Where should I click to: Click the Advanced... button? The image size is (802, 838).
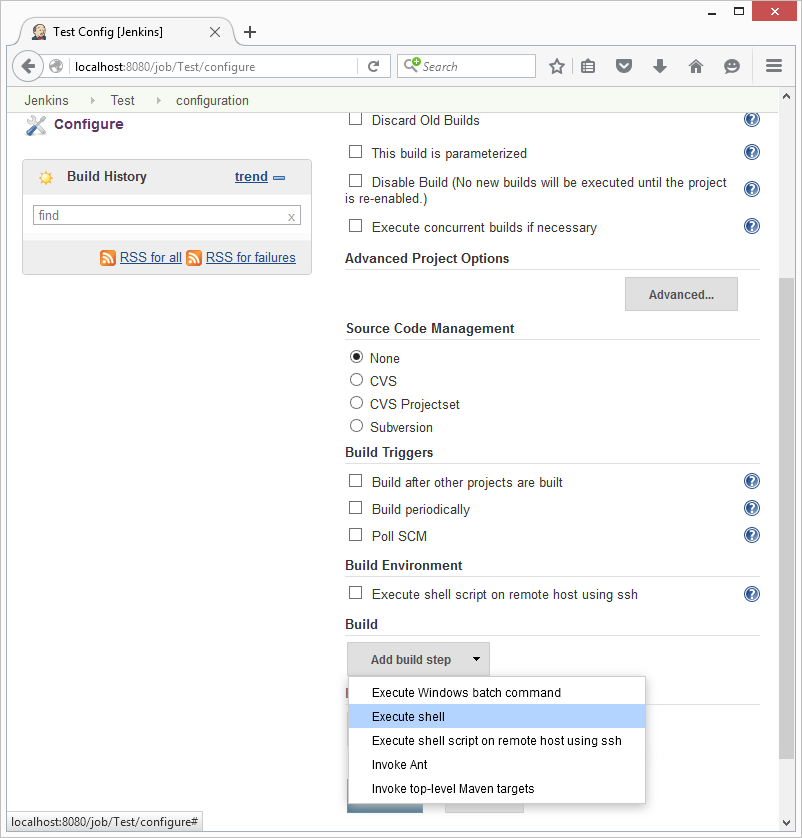(x=681, y=294)
